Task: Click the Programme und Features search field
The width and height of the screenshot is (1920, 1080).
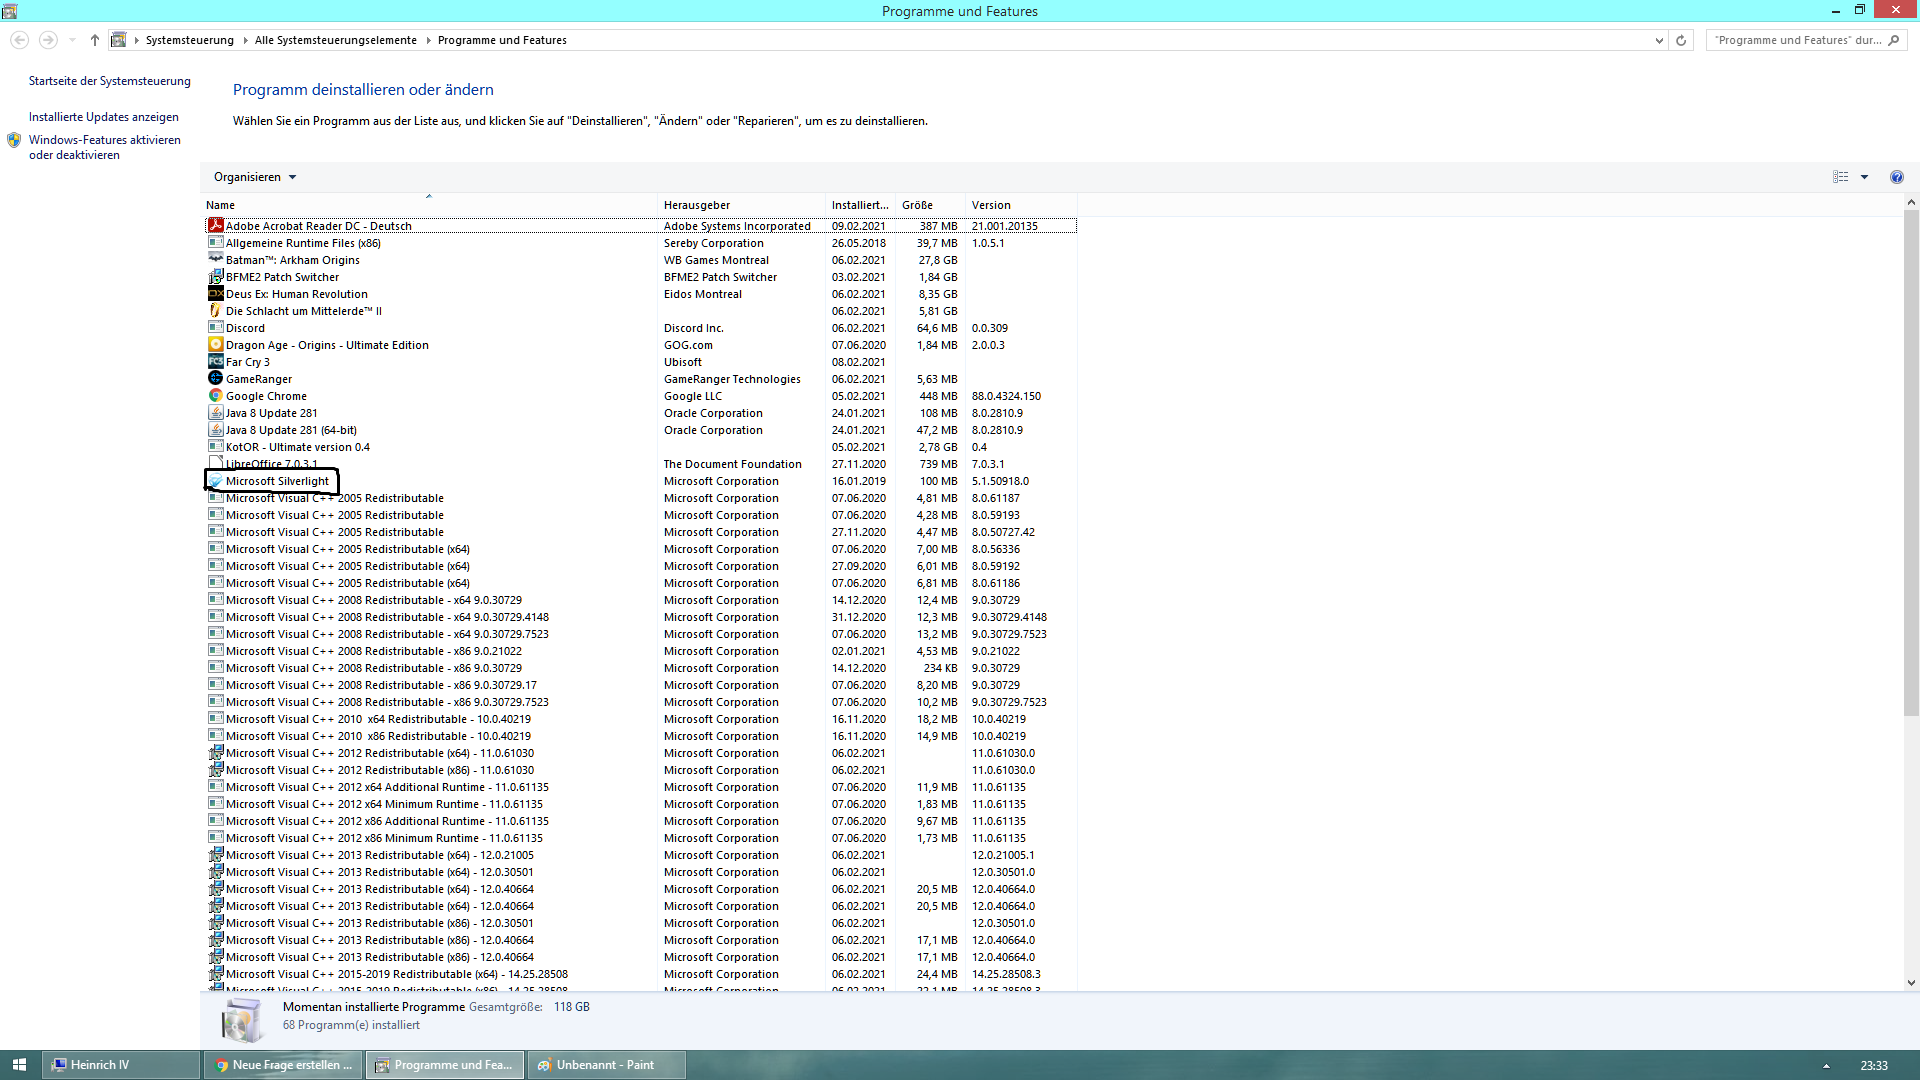Action: click(x=1796, y=41)
